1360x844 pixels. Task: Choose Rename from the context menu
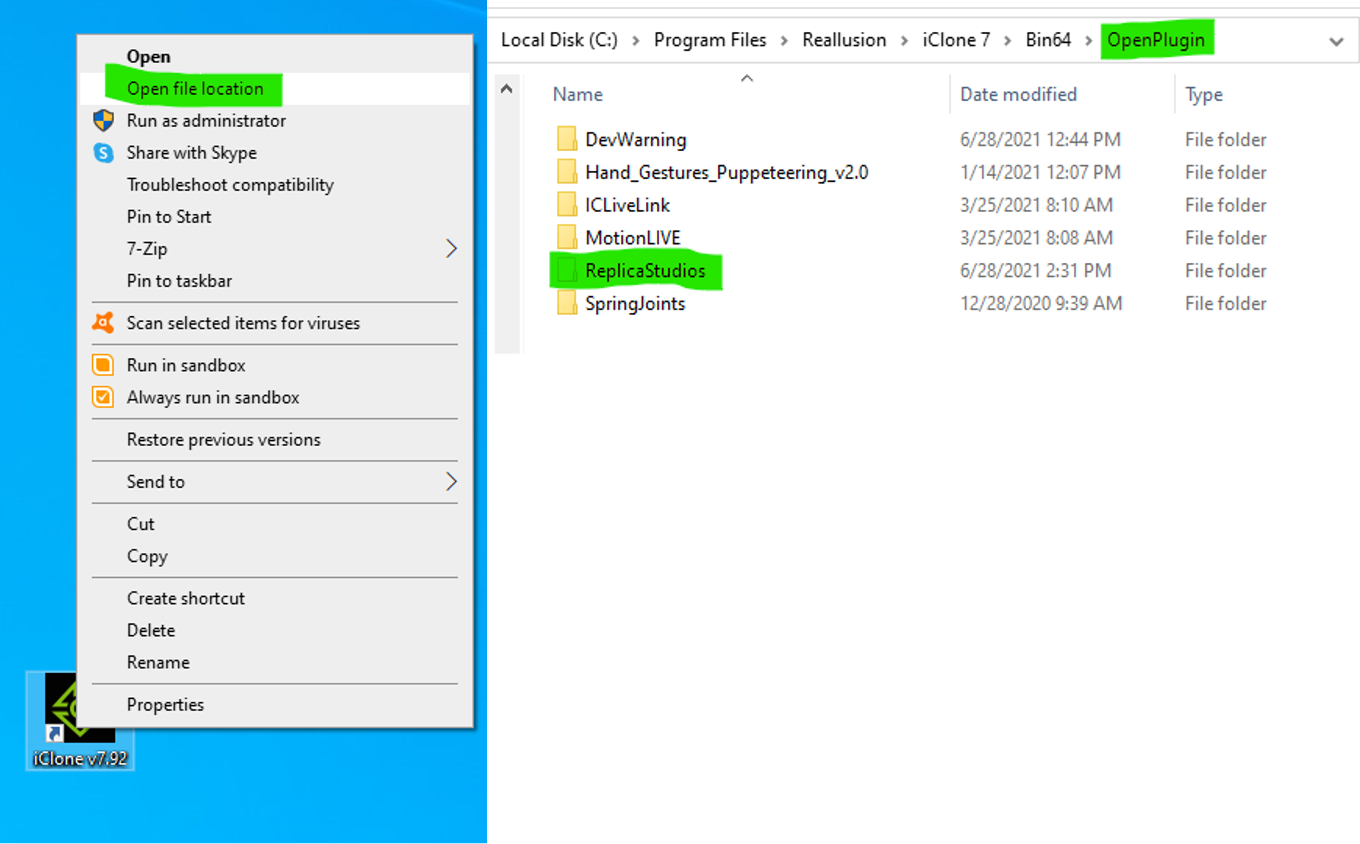275,662
